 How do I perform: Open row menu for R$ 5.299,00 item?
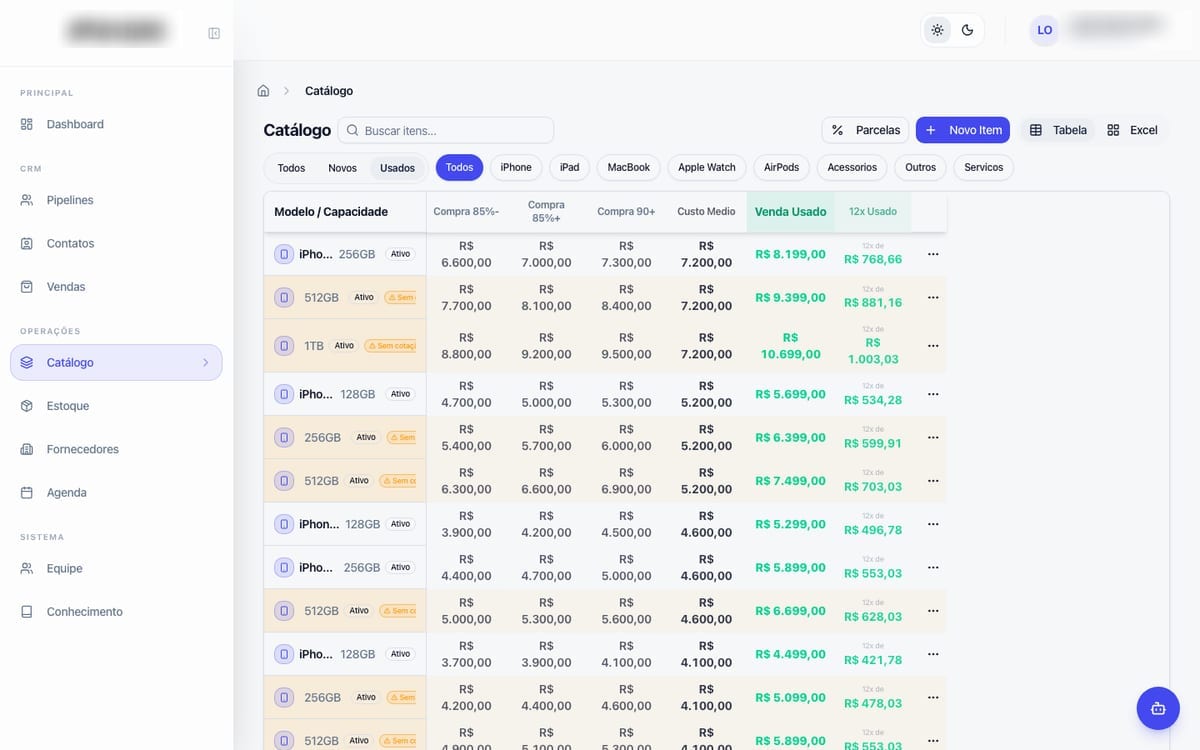pyautogui.click(x=933, y=524)
